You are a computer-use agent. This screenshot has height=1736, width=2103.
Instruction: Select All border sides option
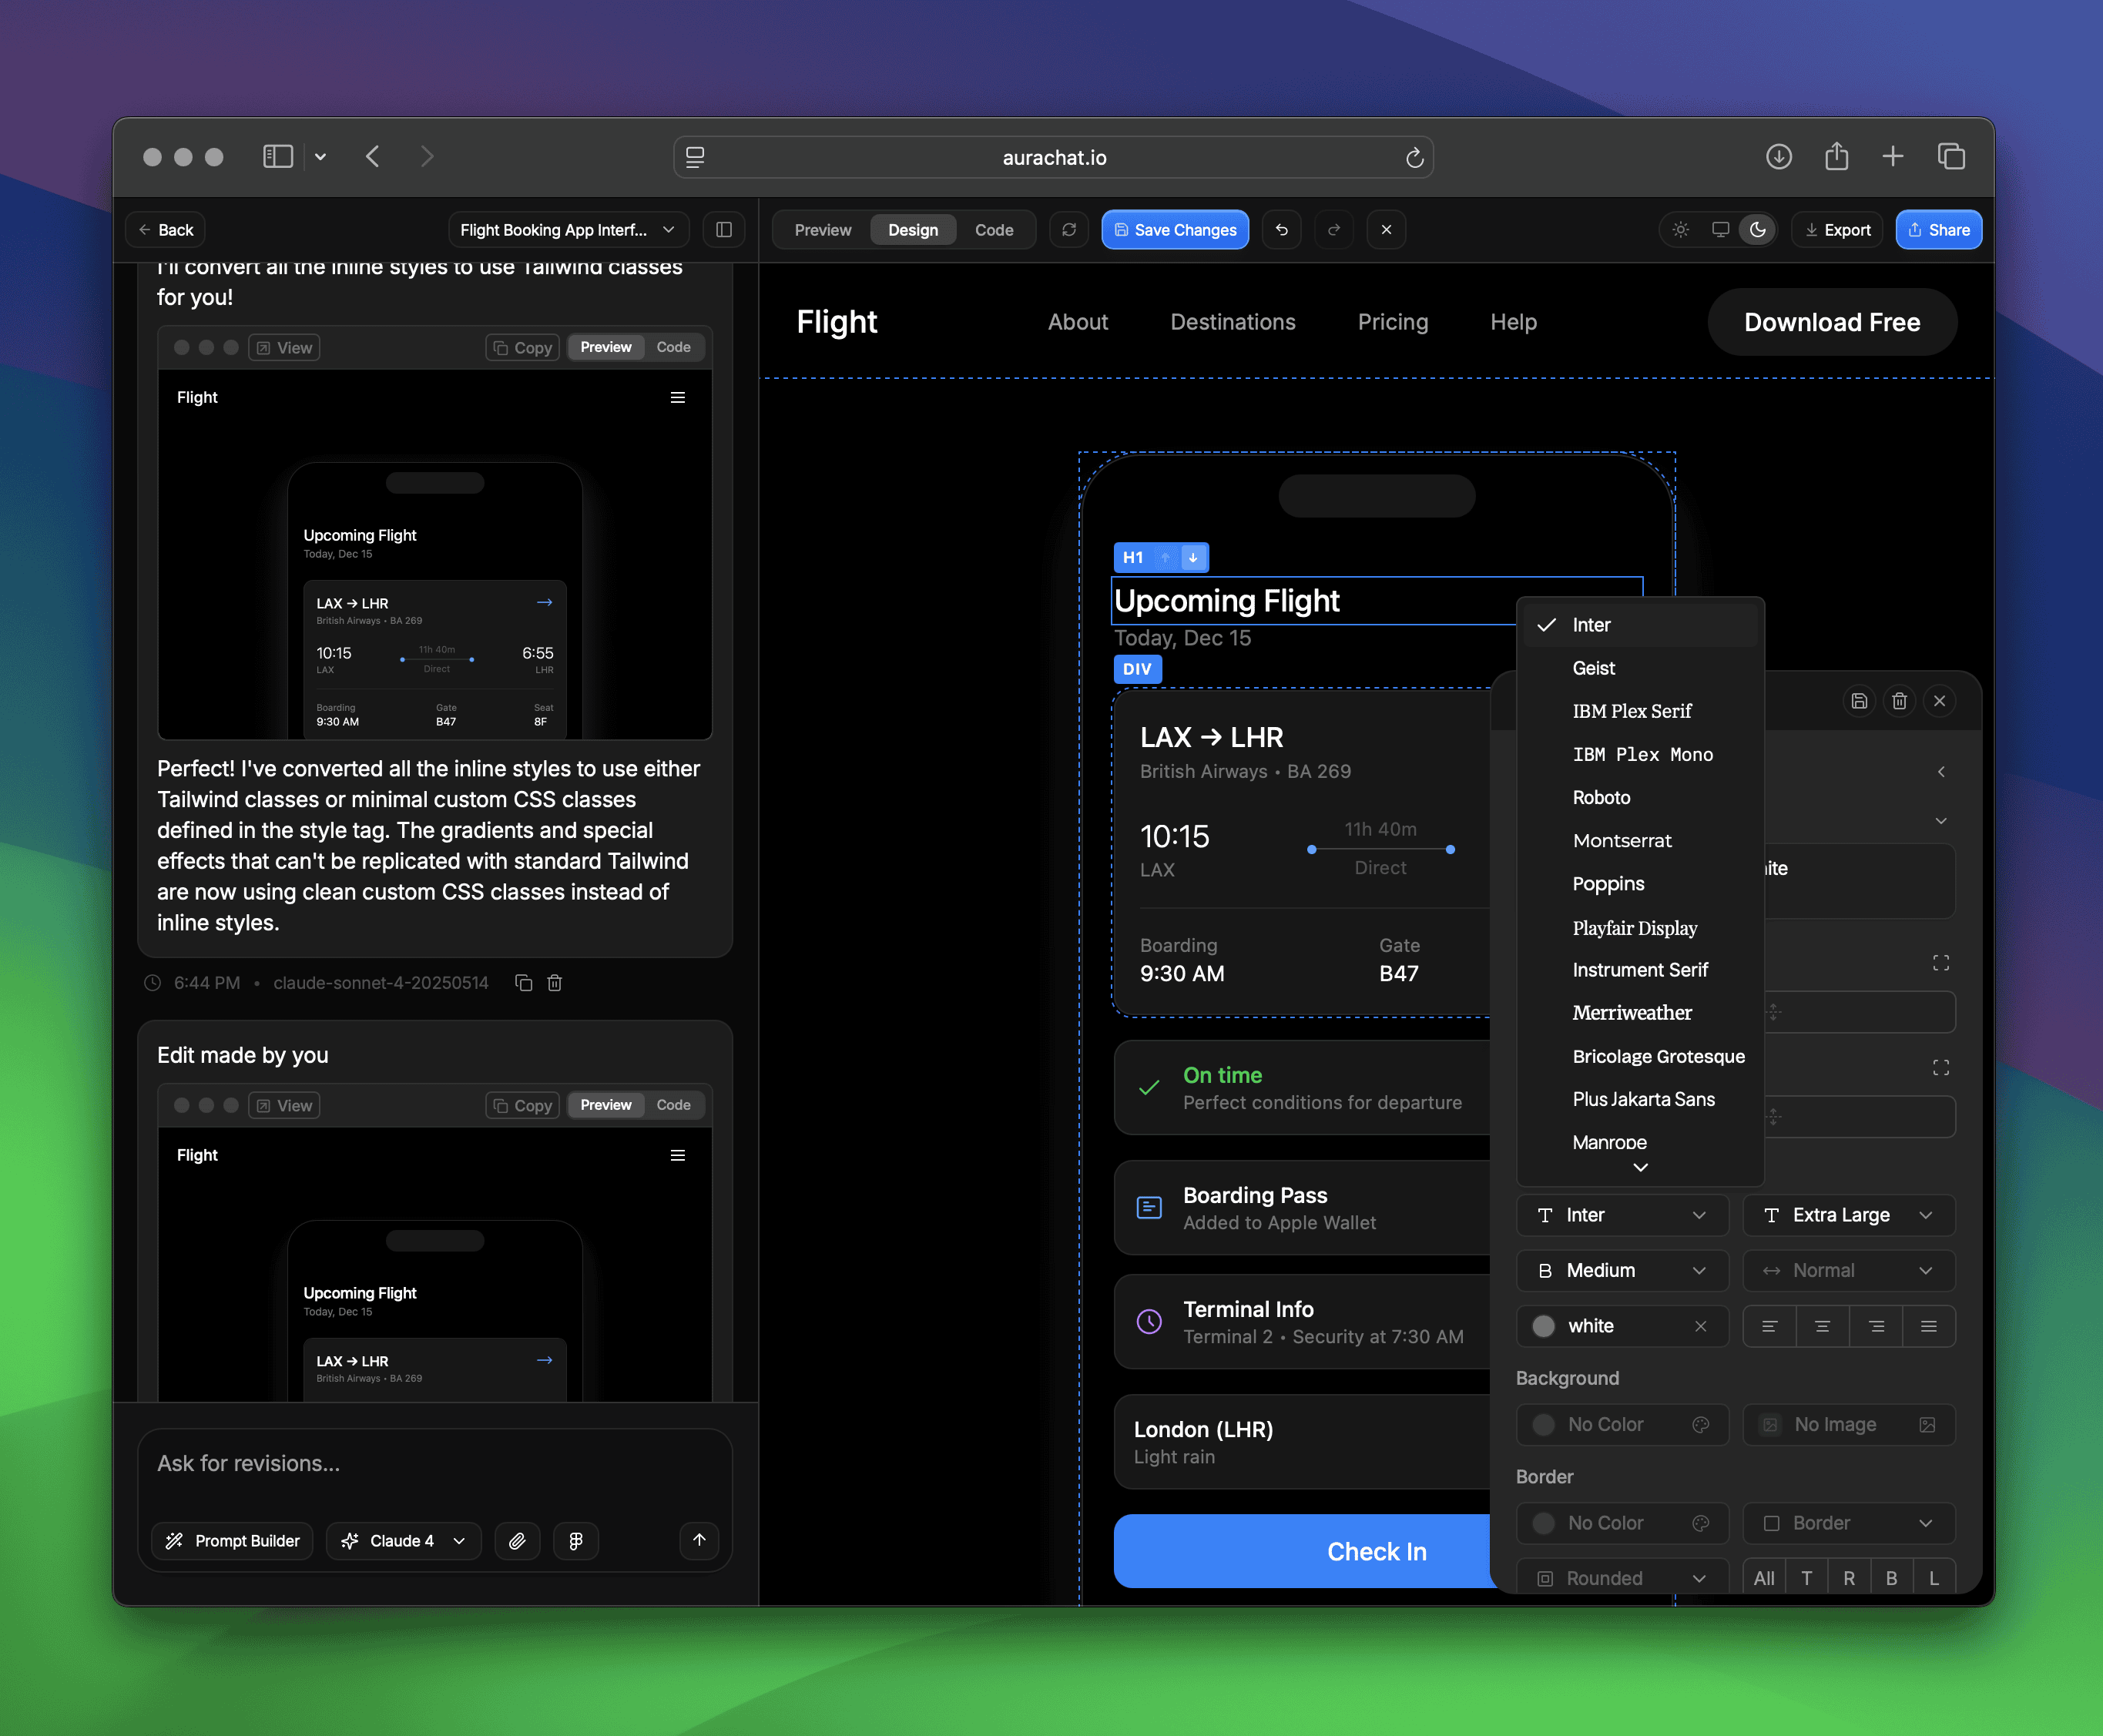point(1764,1578)
